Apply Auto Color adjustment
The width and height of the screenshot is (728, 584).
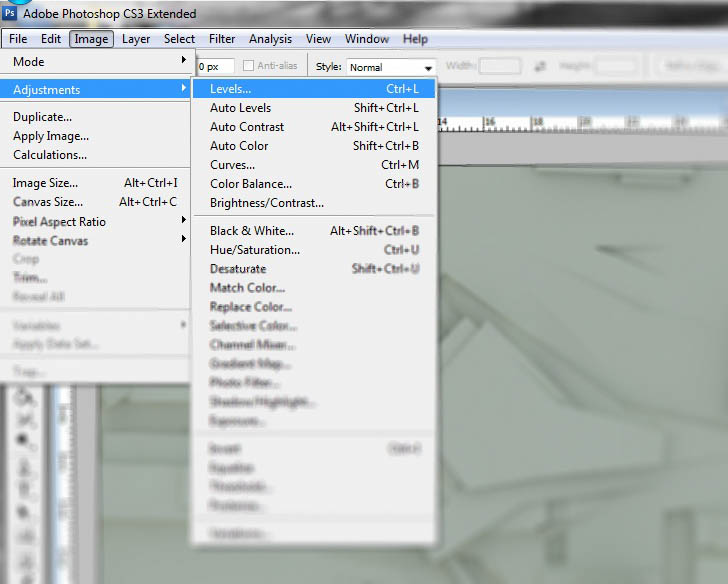click(314, 146)
